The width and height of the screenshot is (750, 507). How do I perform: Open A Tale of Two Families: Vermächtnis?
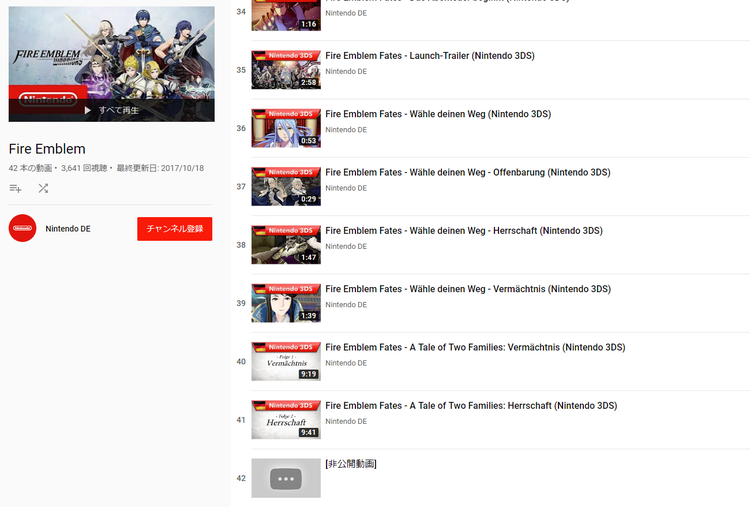point(475,347)
